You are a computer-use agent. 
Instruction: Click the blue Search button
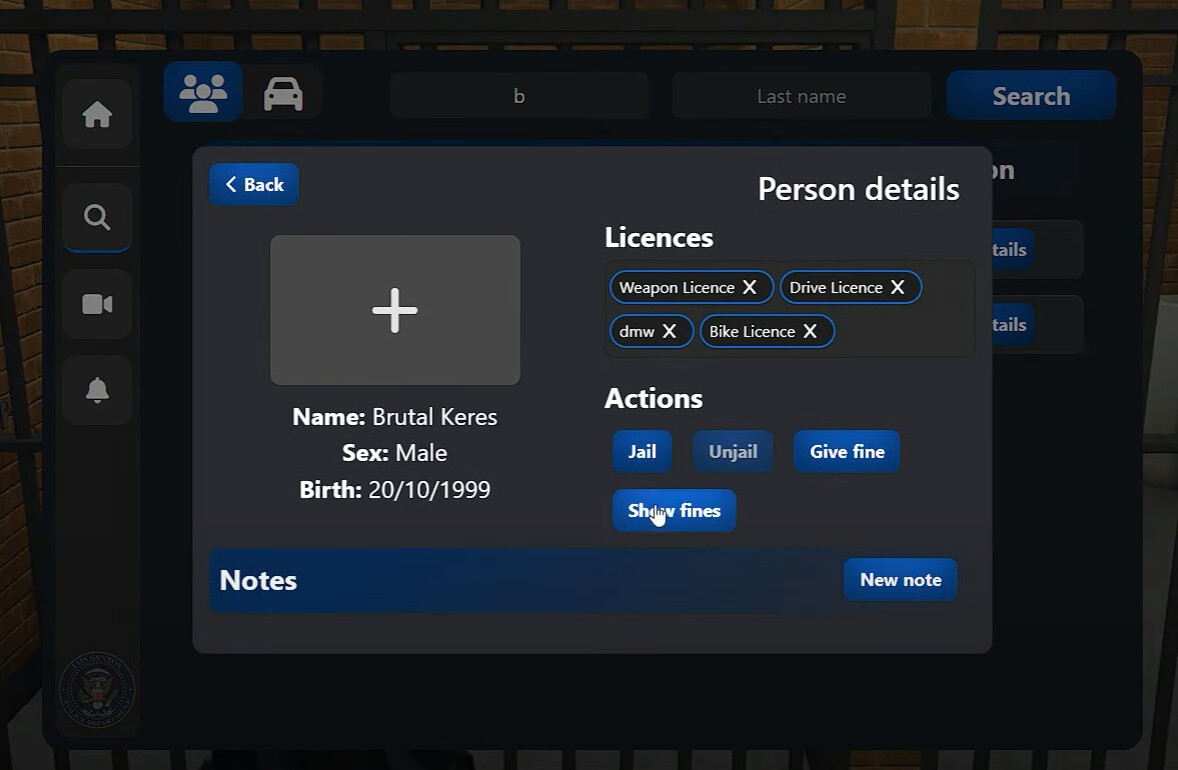(1031, 96)
